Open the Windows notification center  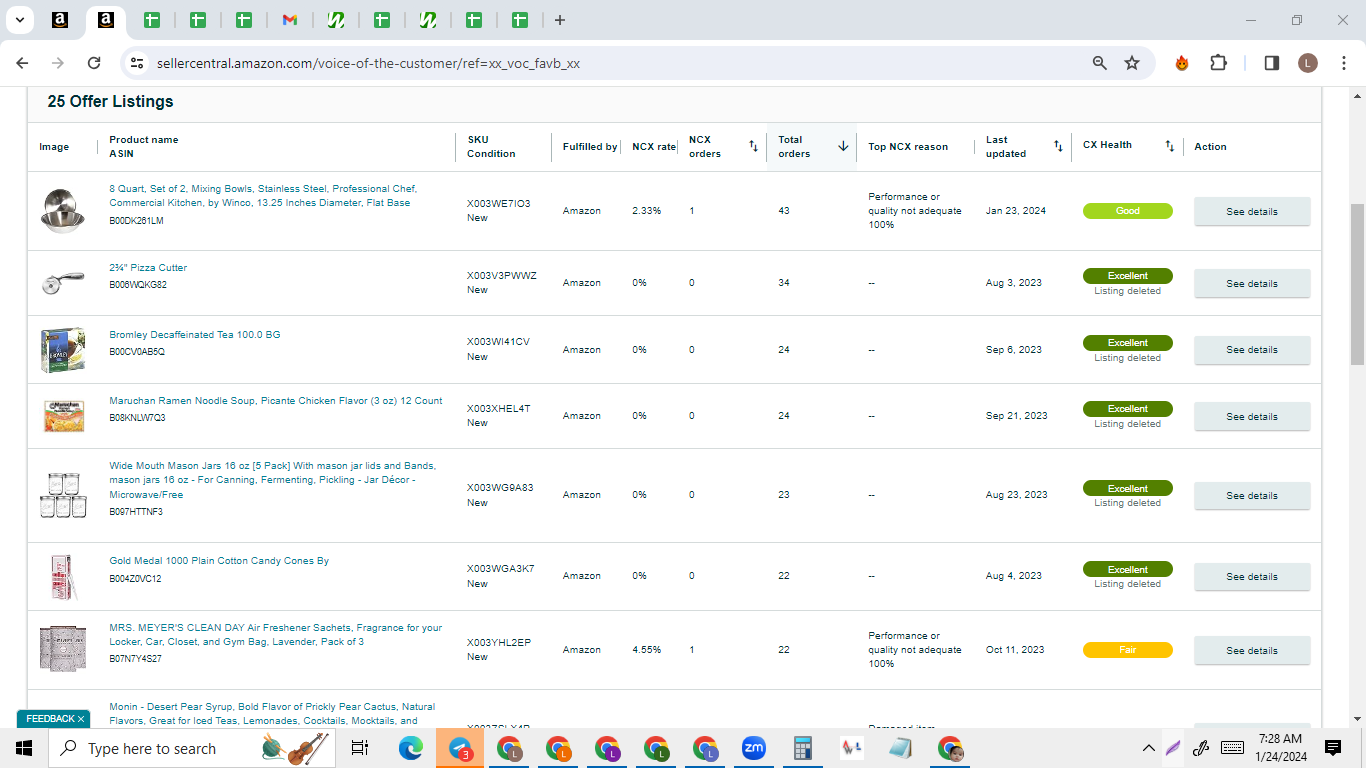click(1333, 748)
